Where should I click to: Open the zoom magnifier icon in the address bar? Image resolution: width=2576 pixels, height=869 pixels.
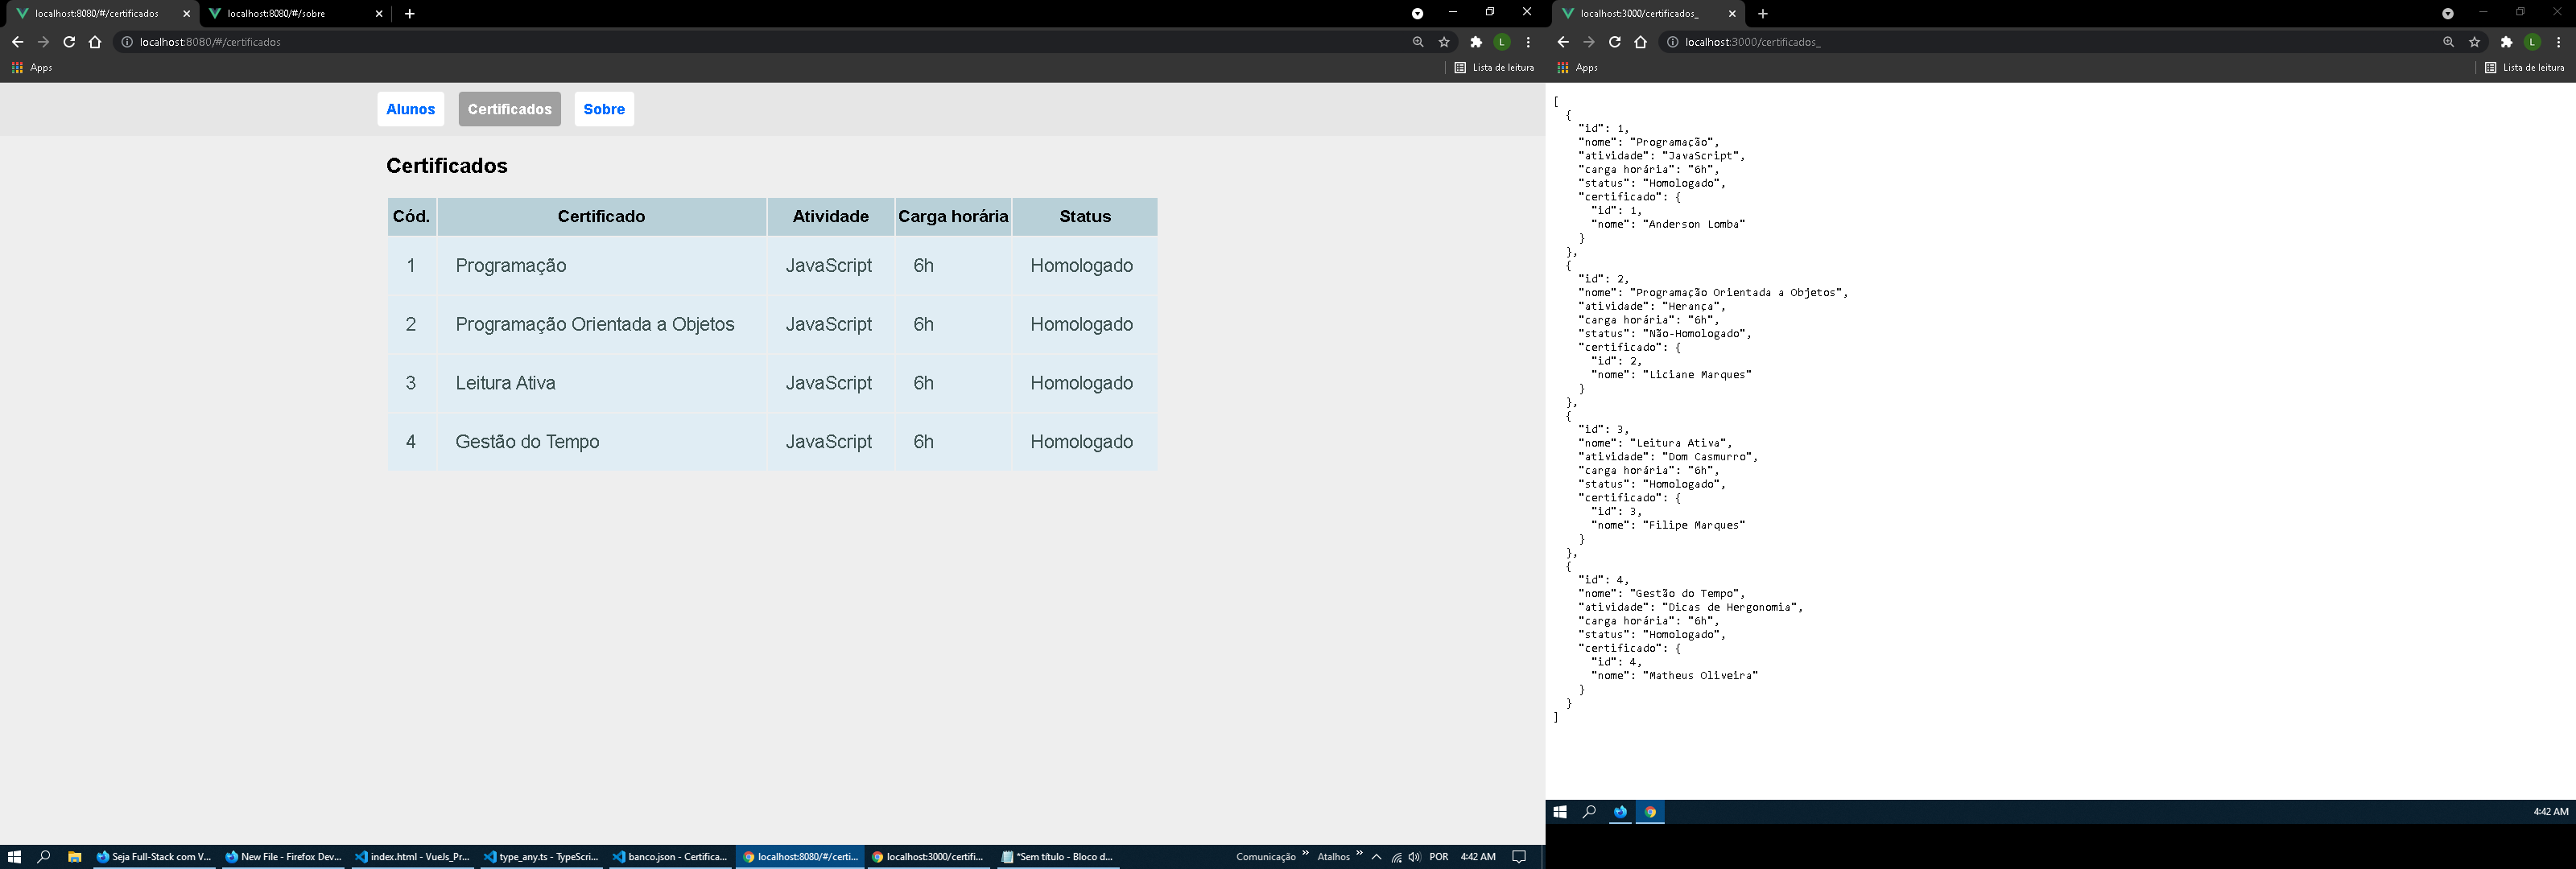1418,42
